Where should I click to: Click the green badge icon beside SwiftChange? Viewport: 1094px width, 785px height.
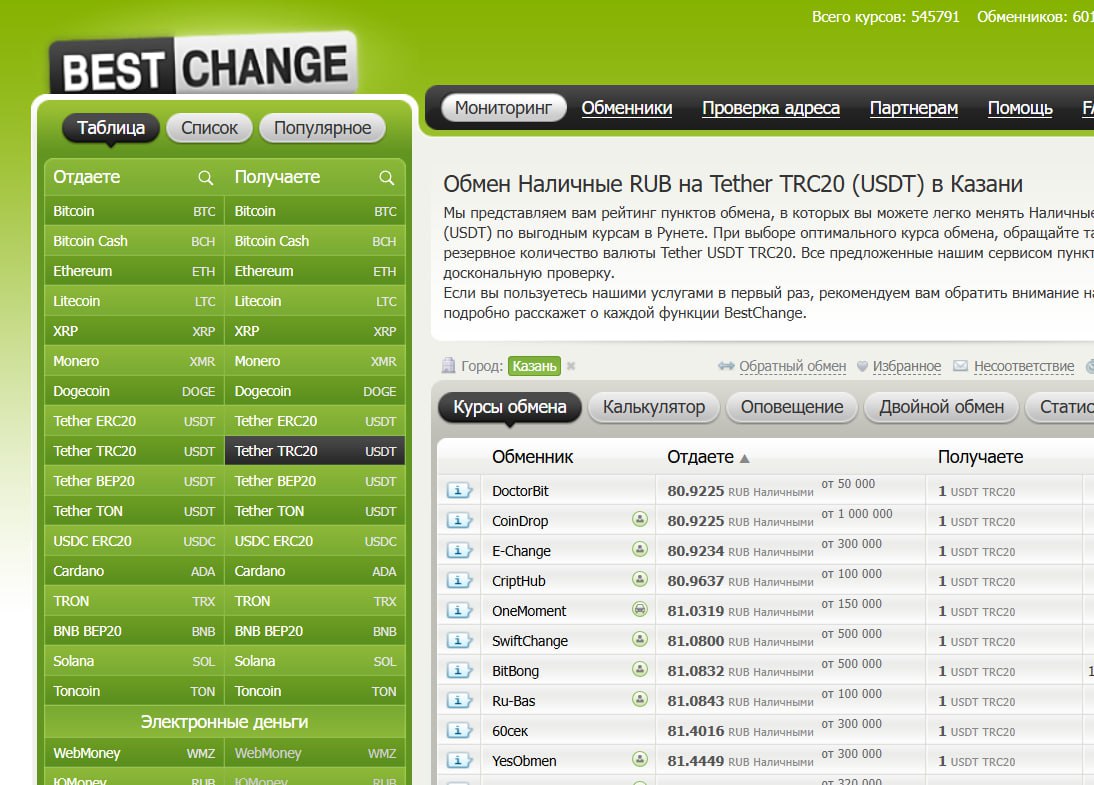click(x=640, y=639)
